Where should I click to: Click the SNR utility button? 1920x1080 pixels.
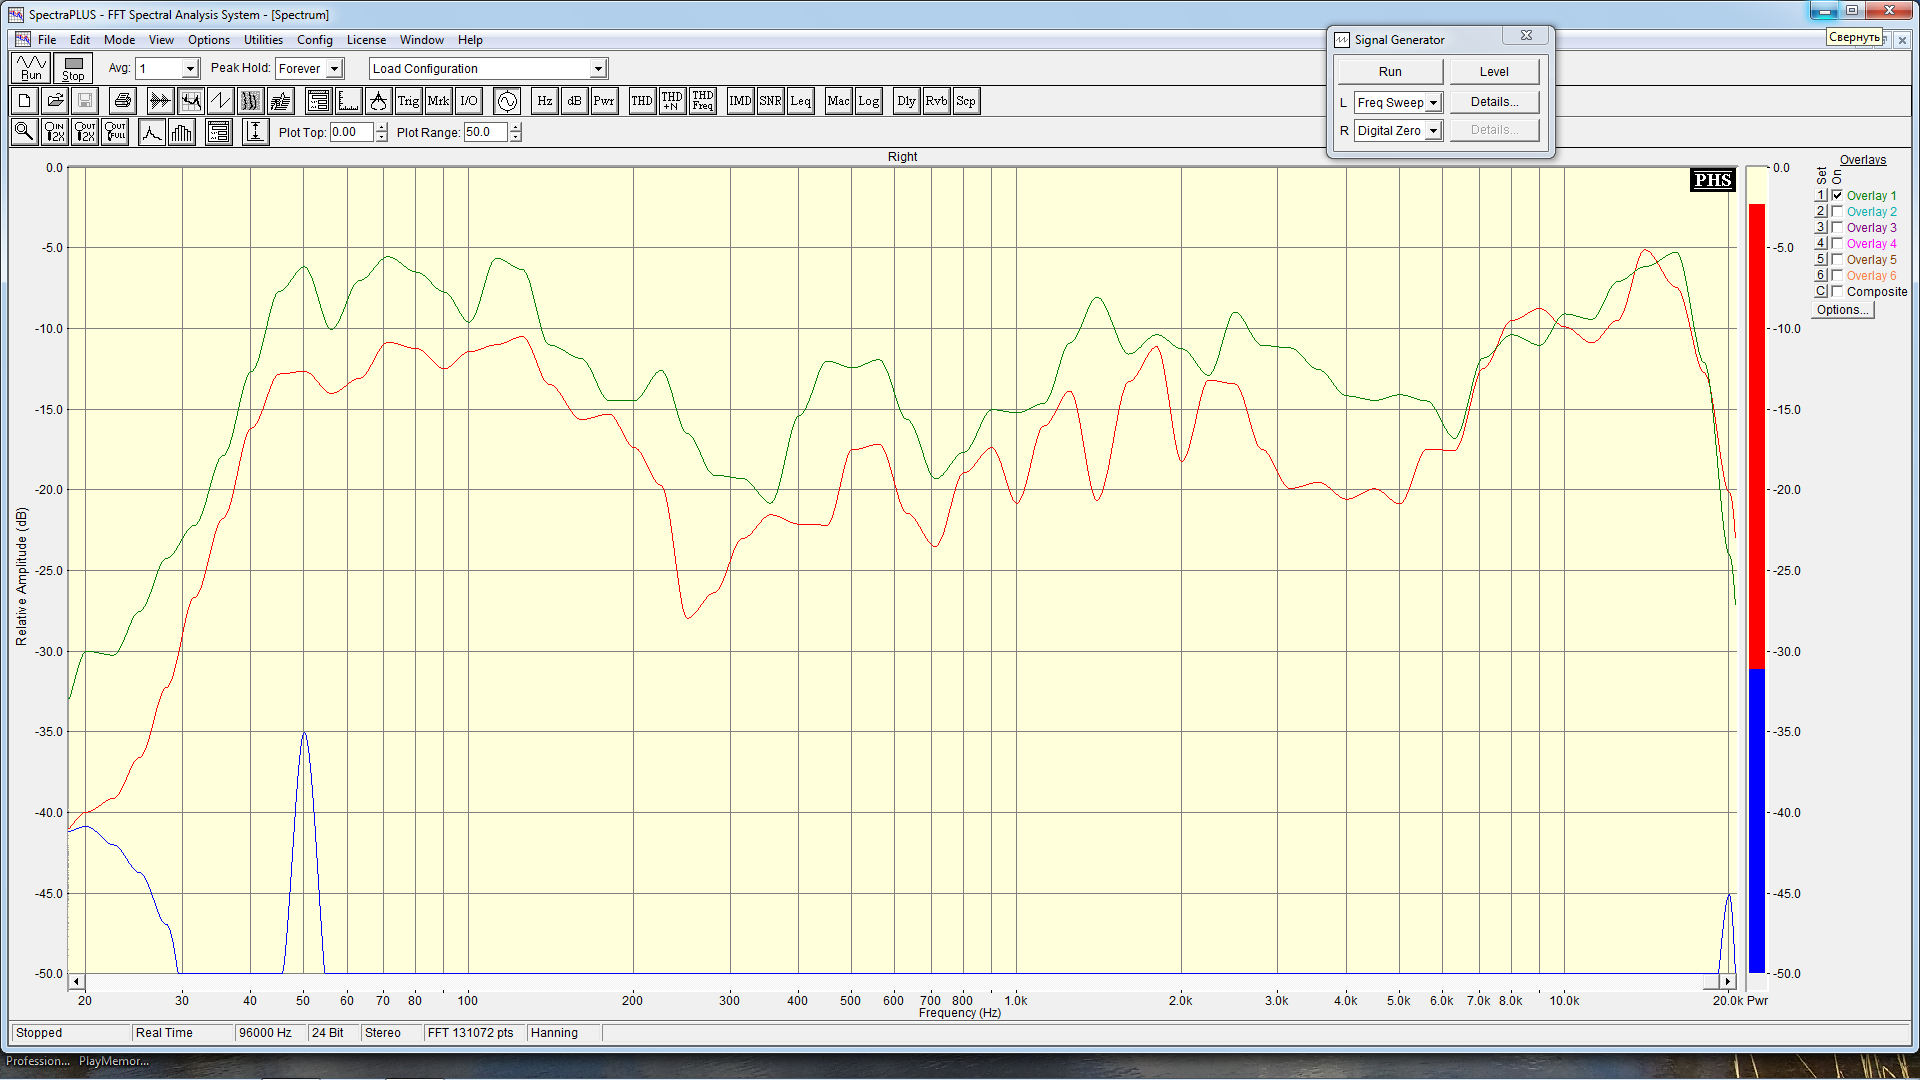coord(770,101)
